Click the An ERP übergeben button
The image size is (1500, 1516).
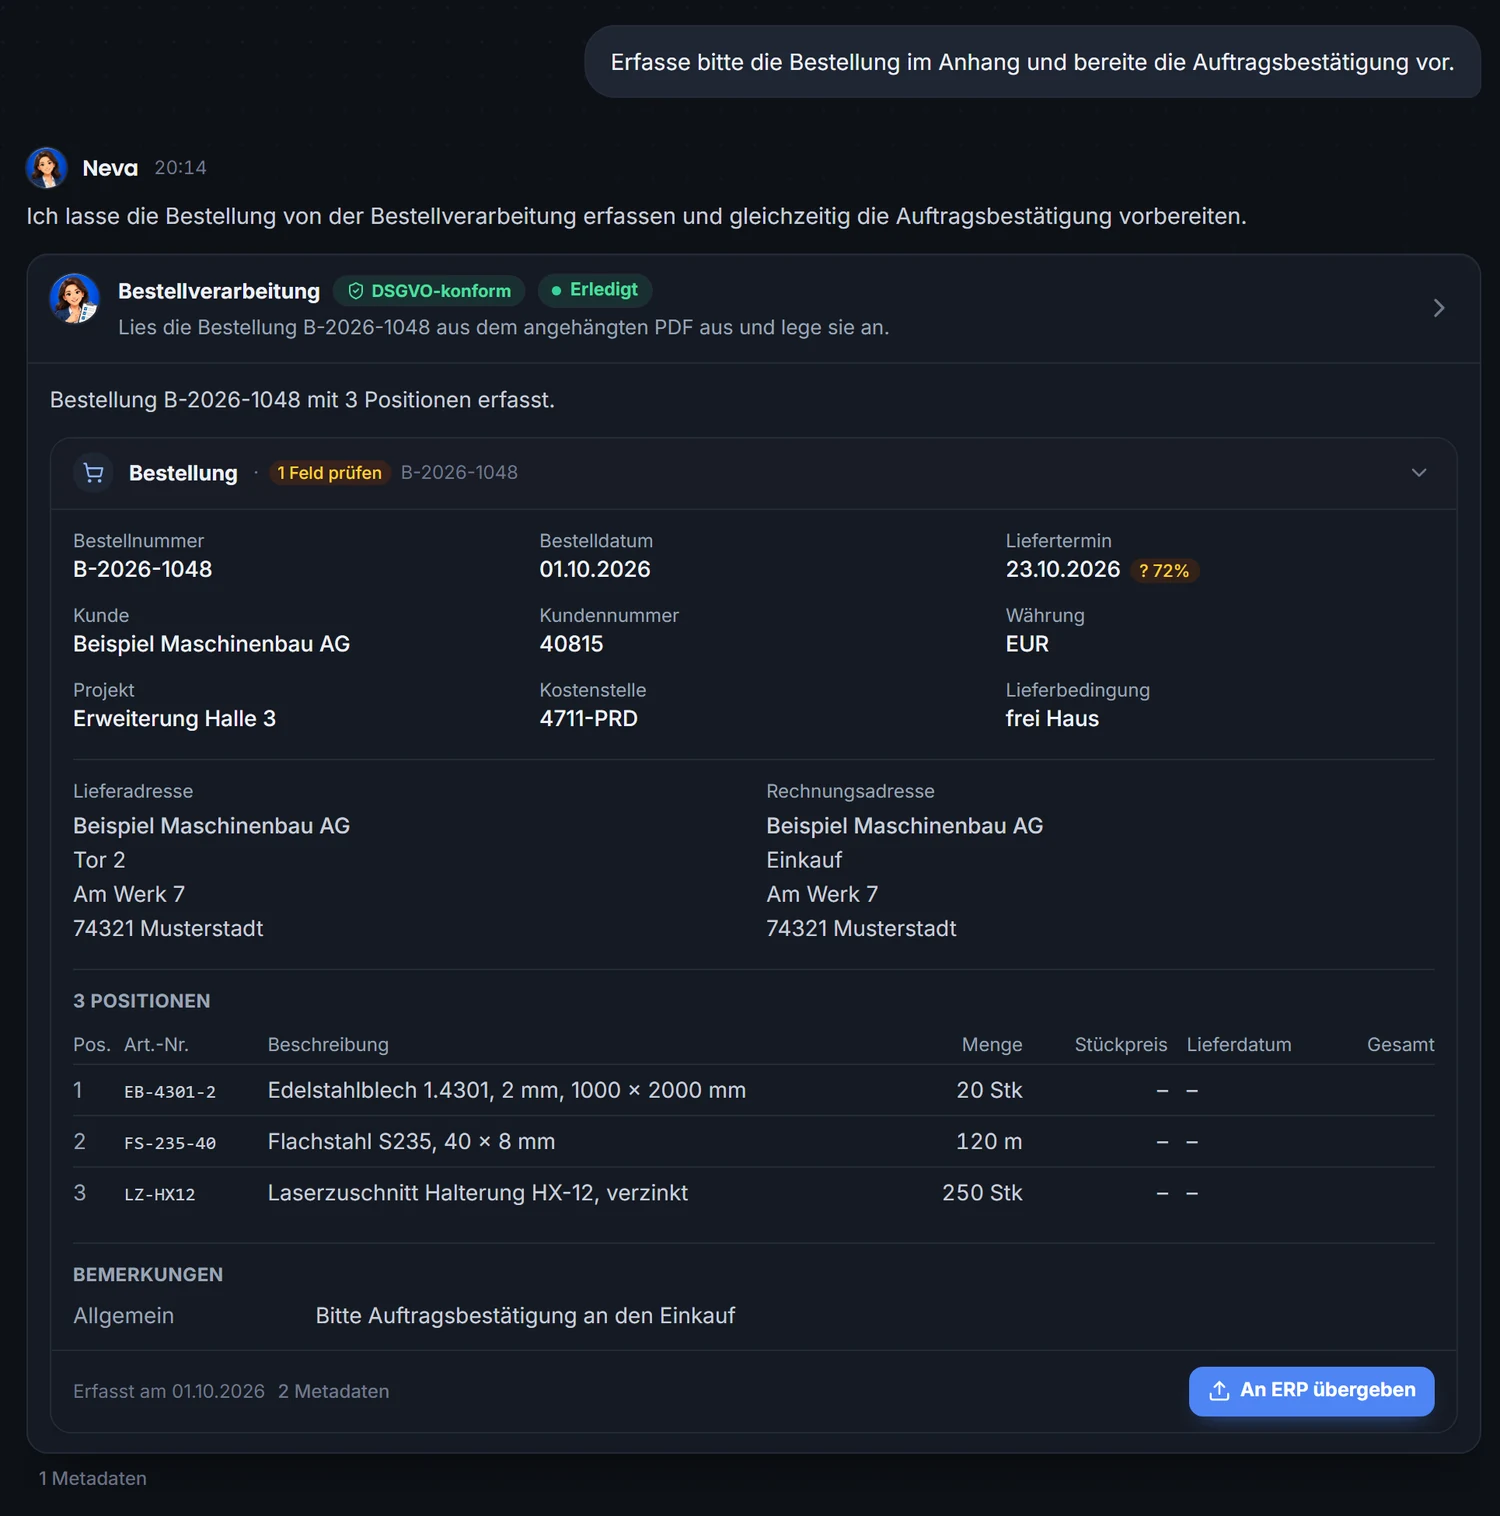coord(1311,1391)
